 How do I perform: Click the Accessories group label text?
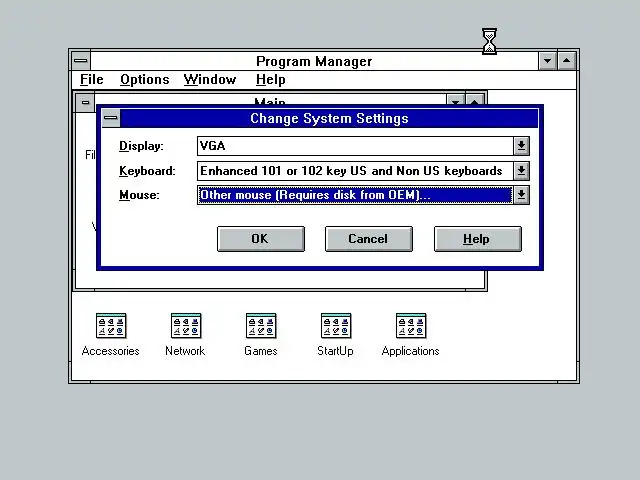coord(111,351)
